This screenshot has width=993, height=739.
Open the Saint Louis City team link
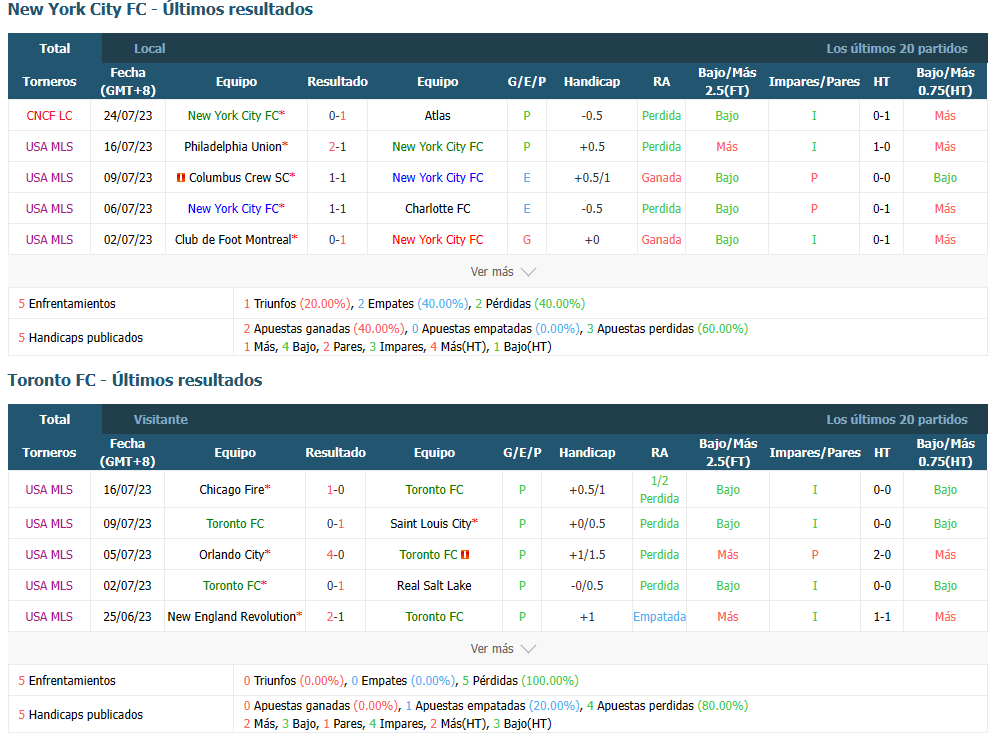431,524
